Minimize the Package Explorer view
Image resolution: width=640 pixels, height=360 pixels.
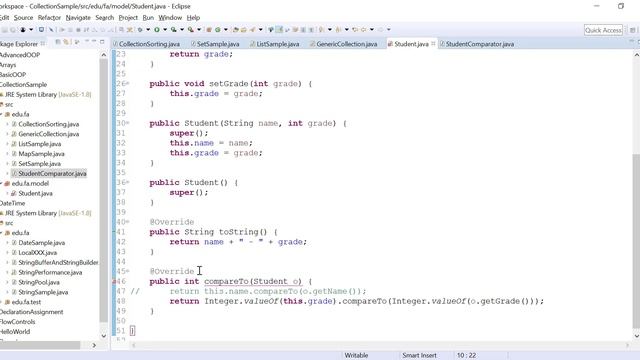click(94, 42)
